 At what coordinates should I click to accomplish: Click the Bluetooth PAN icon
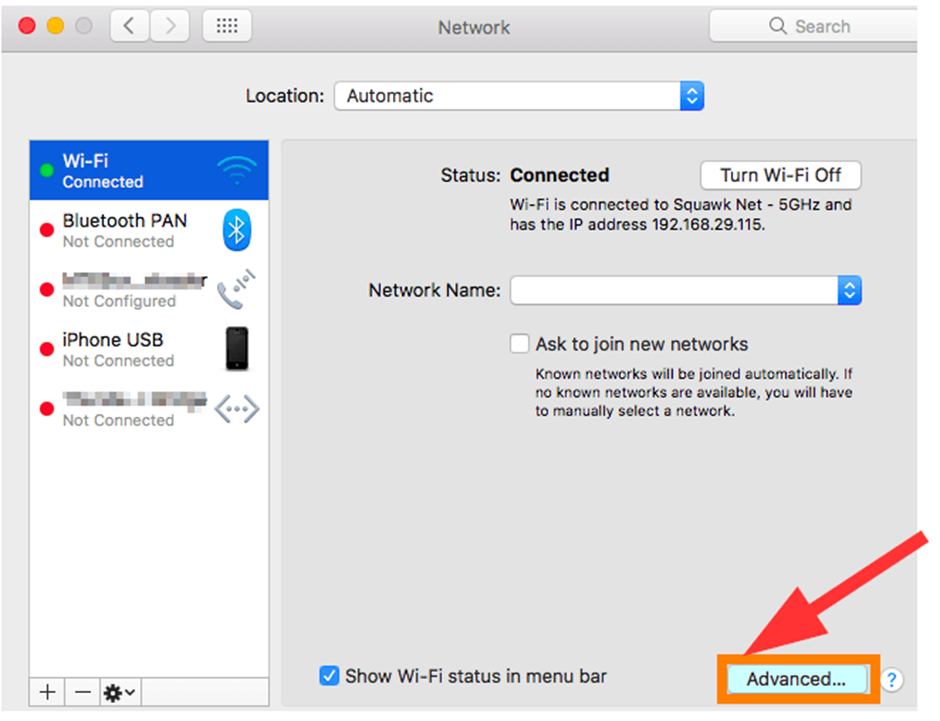point(236,230)
